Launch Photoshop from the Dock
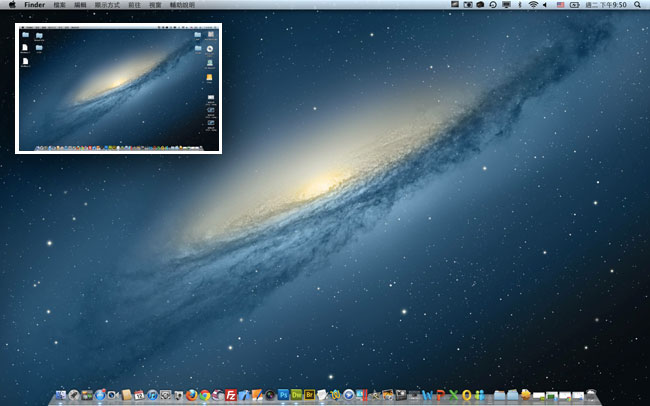 point(283,395)
